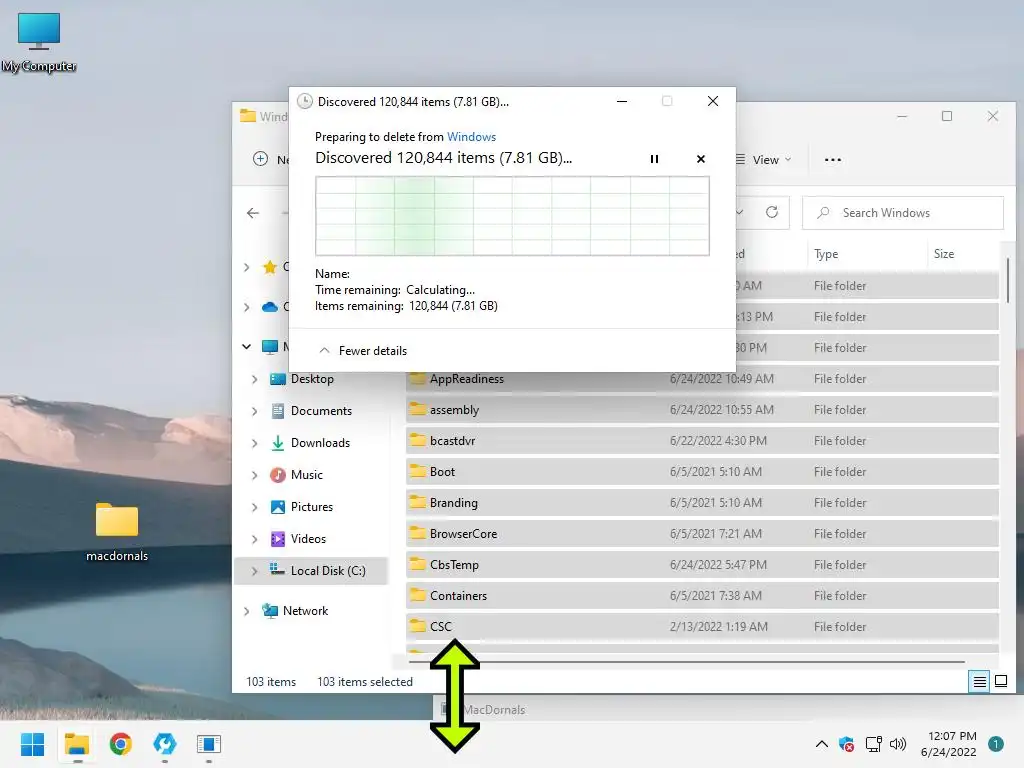Screen dimensions: 1024x768
Task: Expand the Network tree node chevron
Action: [x=246, y=611]
